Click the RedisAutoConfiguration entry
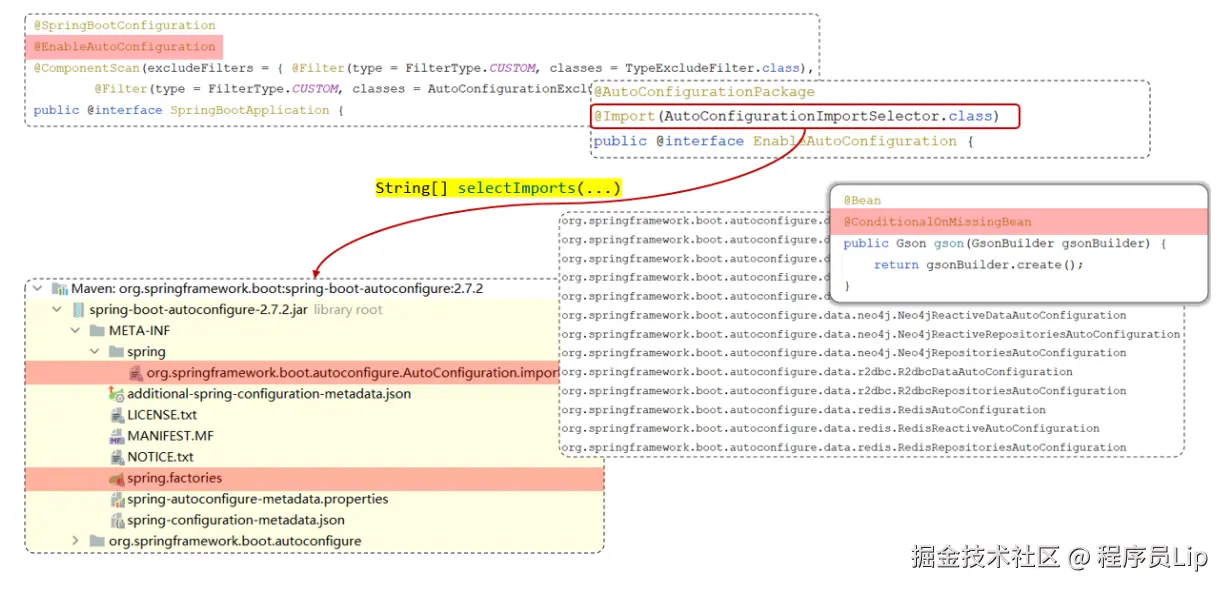Screen dimensions: 1227x590 [803, 410]
